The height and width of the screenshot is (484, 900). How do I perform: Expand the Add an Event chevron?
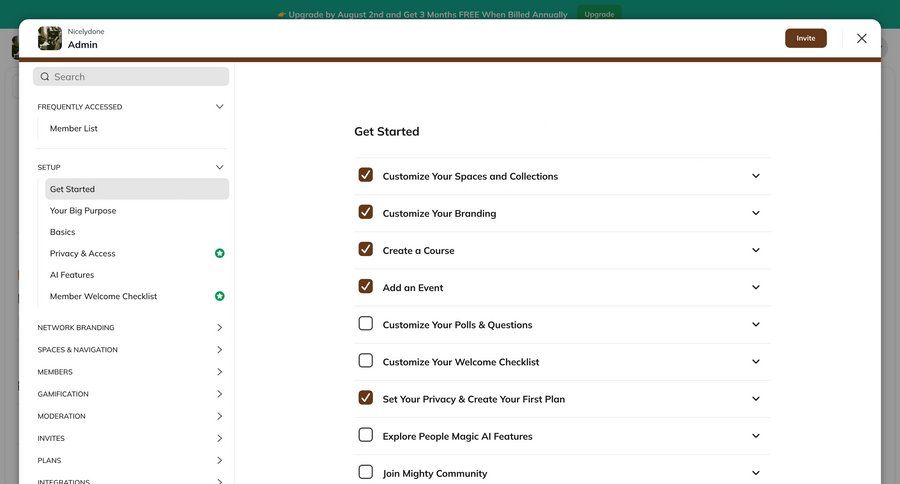(x=756, y=287)
